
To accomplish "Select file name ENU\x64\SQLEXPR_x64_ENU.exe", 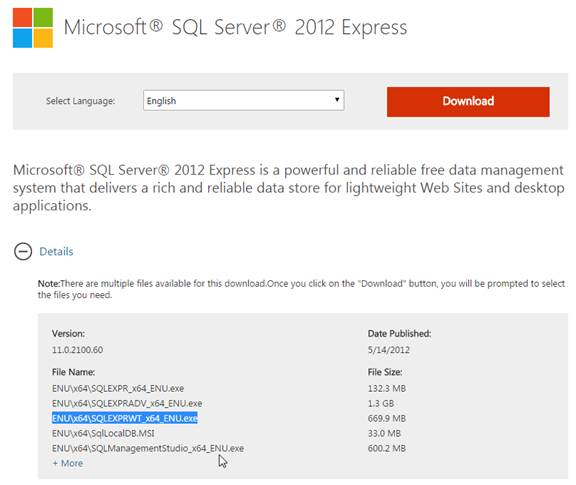I will point(118,388).
